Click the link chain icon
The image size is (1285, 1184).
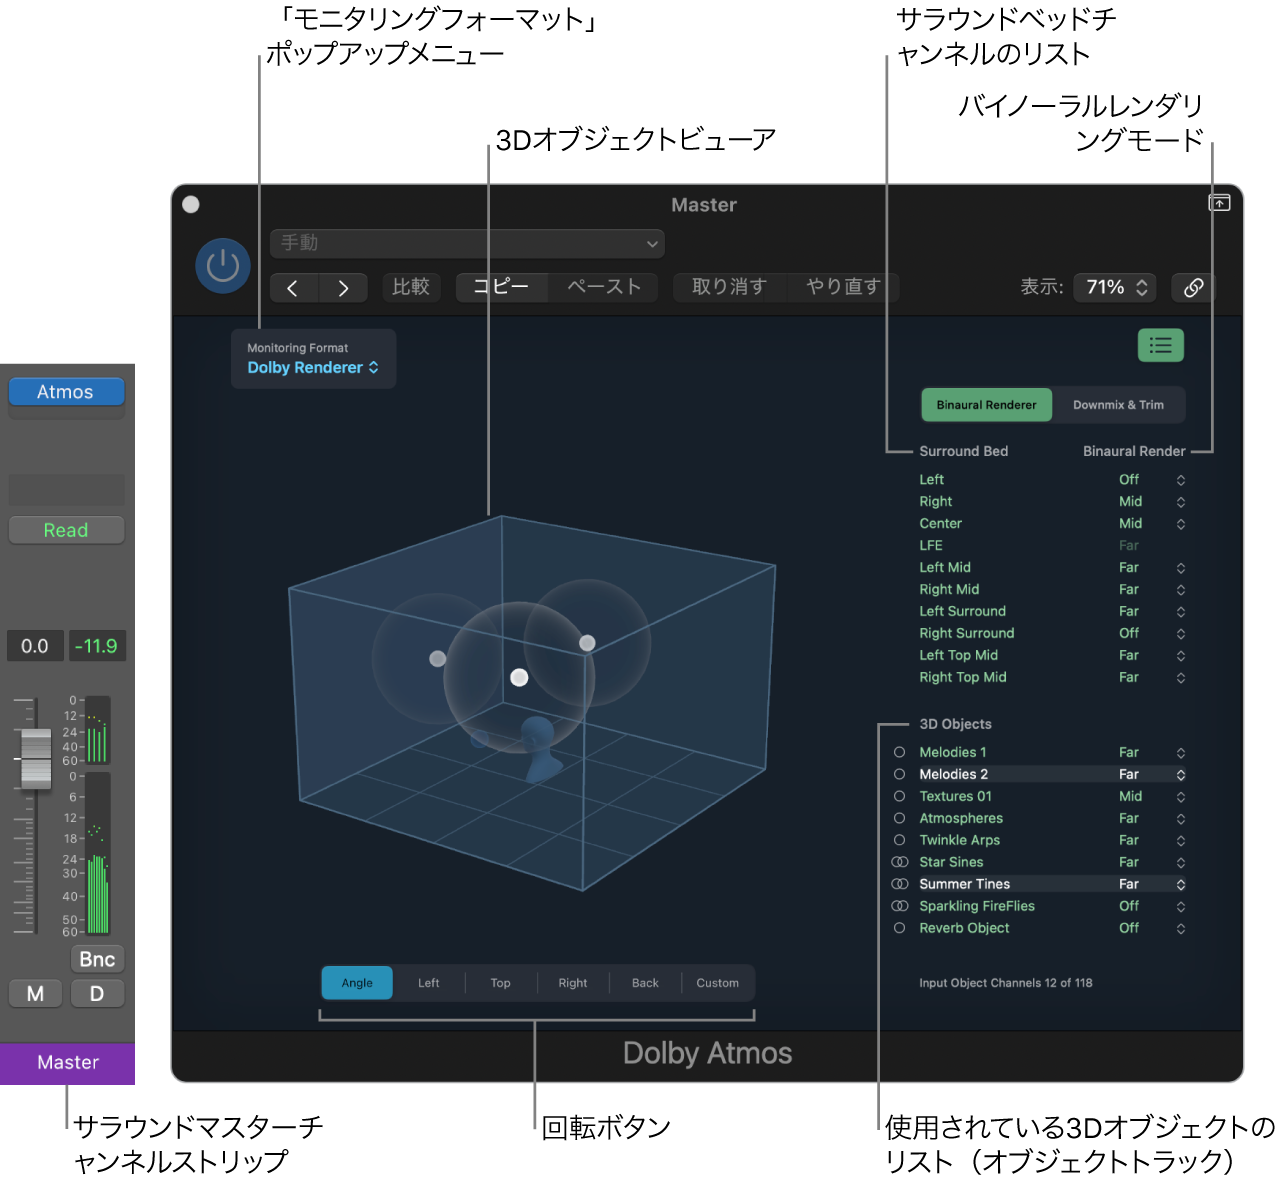click(x=1193, y=288)
